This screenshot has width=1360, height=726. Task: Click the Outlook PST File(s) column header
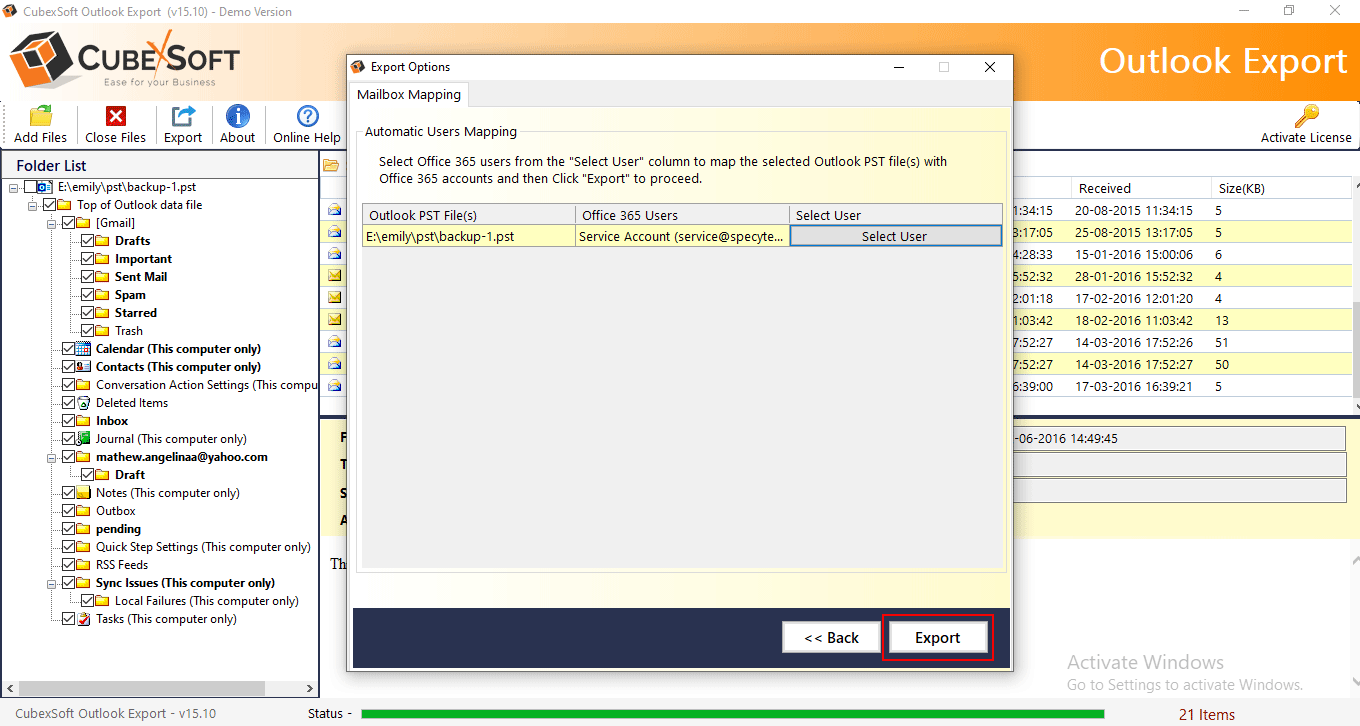click(x=469, y=215)
